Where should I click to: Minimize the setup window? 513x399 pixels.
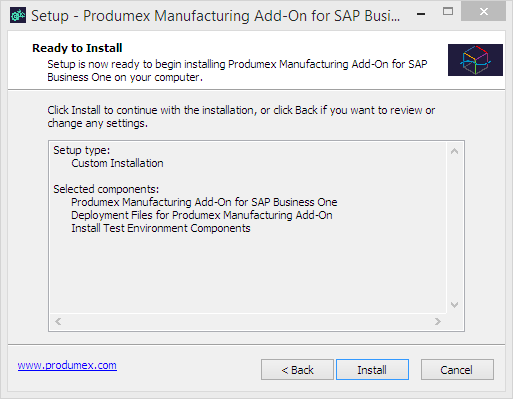coord(421,14)
